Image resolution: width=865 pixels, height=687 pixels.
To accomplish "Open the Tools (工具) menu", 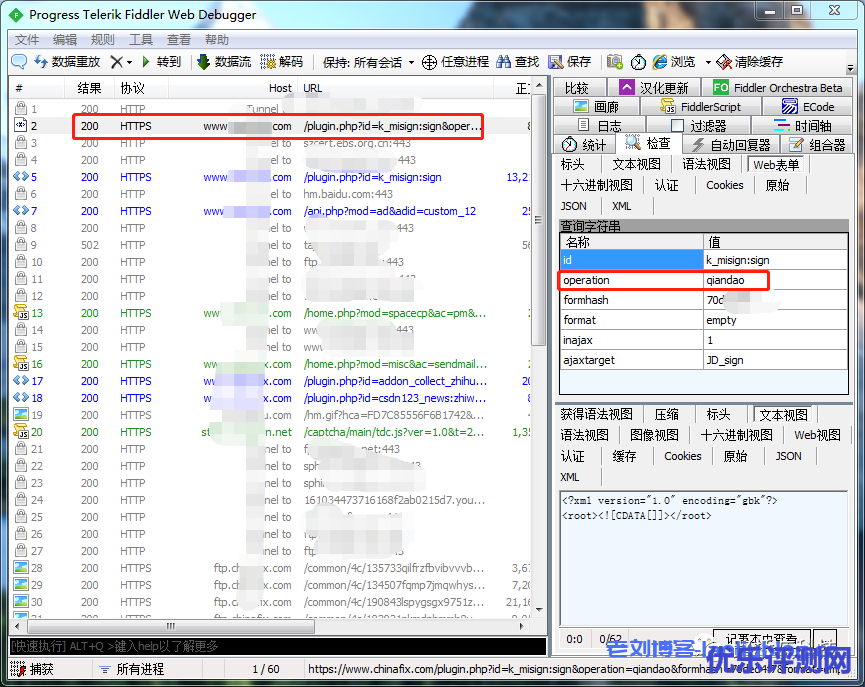I will 141,40.
